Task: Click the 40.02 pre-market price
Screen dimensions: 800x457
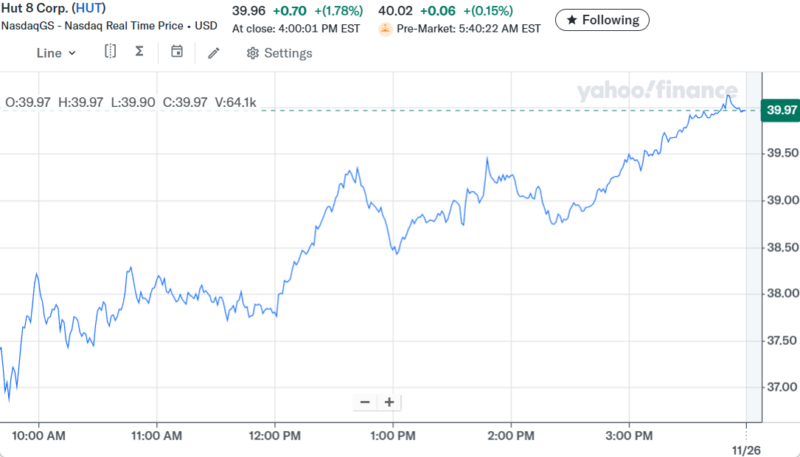Action: [x=395, y=11]
